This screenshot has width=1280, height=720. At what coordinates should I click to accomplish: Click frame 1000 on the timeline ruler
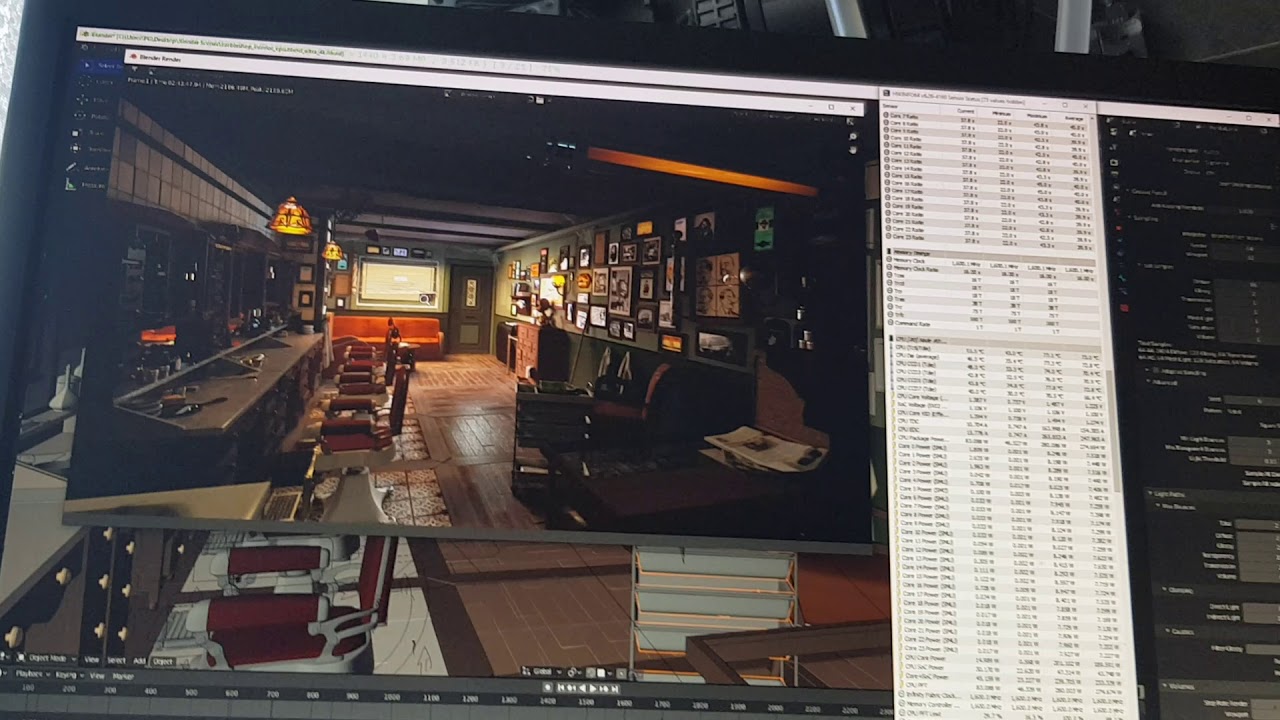392,697
